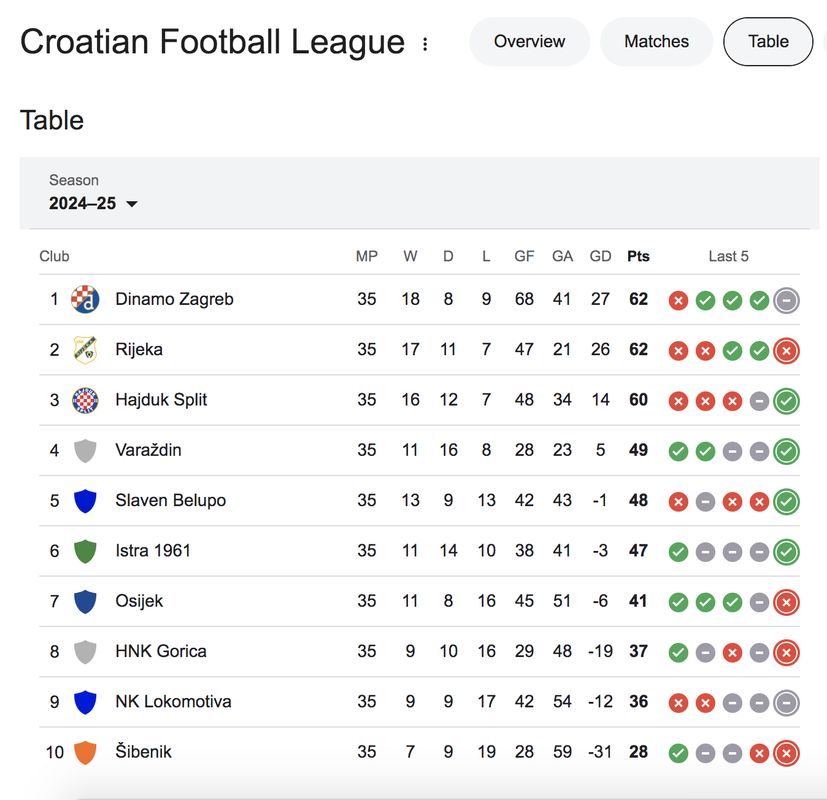
Task: Click the Hajduk Split club crest
Action: (86, 400)
